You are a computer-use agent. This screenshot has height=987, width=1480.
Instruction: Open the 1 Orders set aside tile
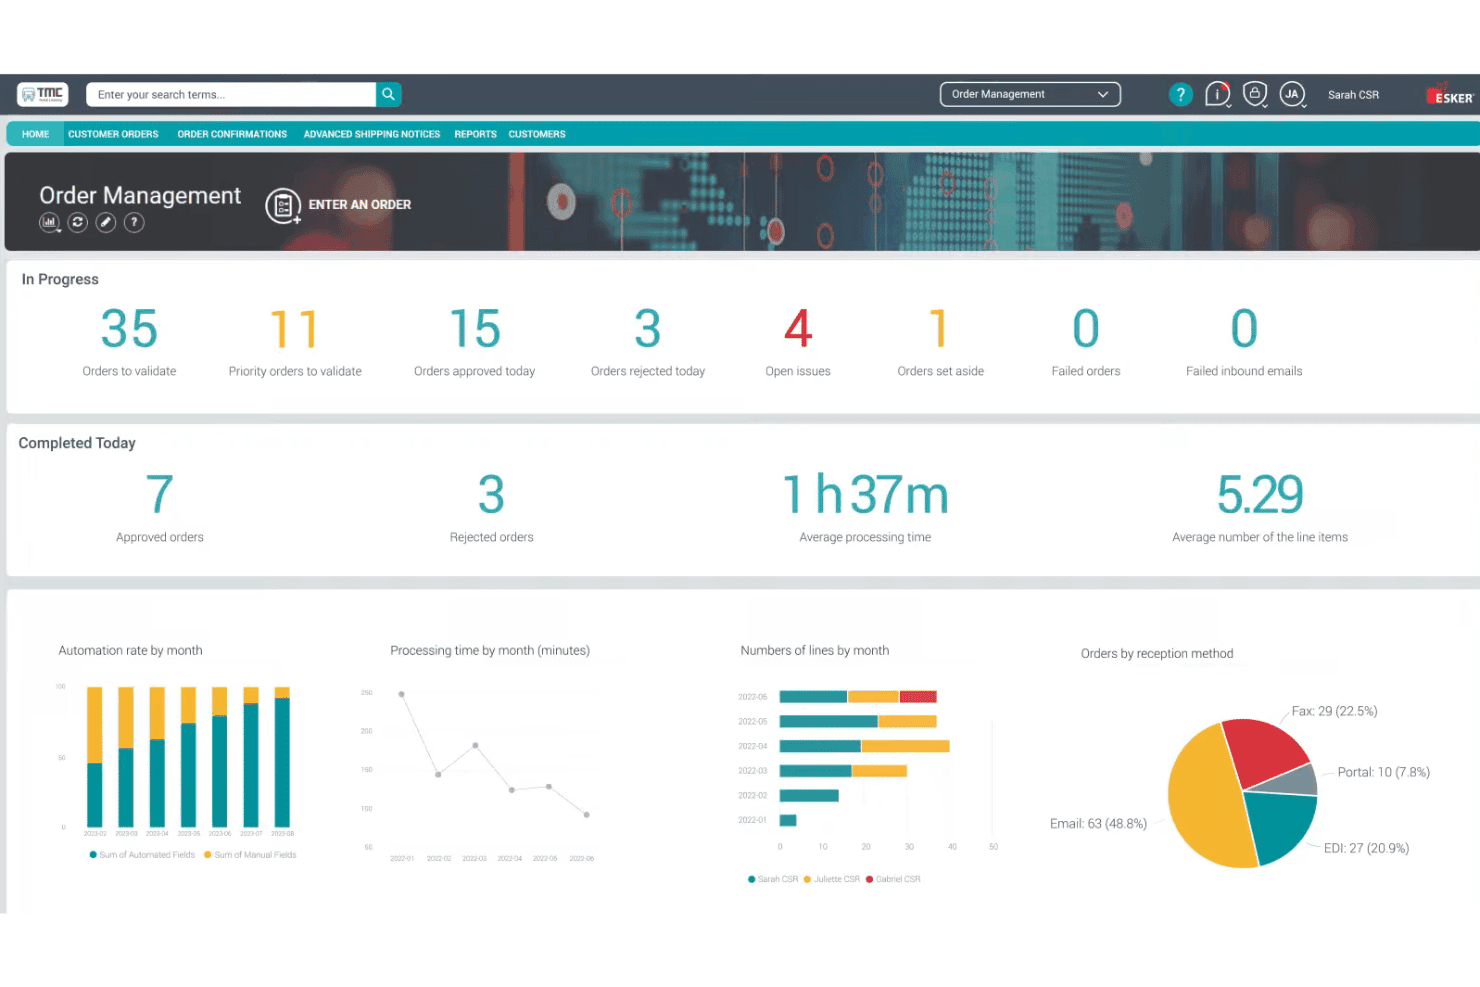[x=941, y=342]
